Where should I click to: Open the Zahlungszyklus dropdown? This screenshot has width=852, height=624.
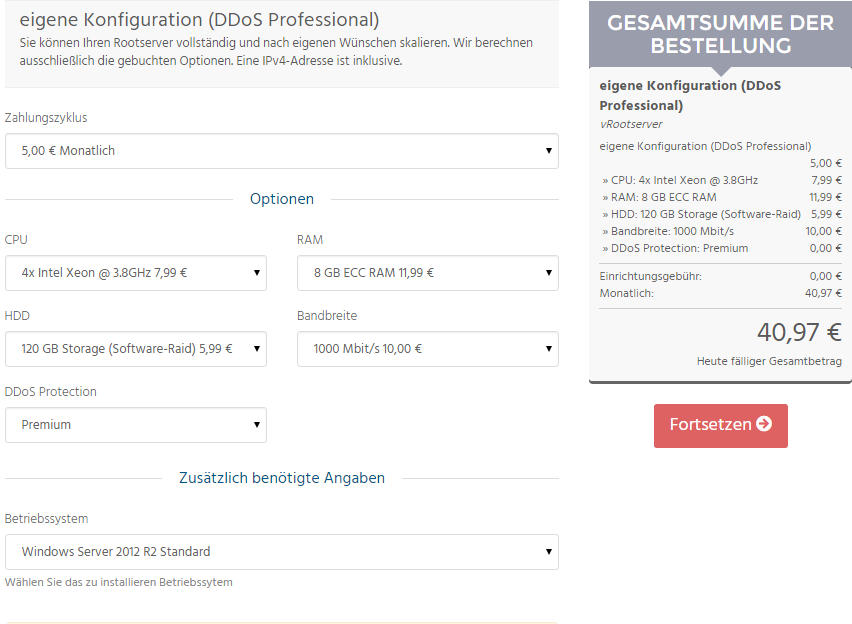point(281,151)
